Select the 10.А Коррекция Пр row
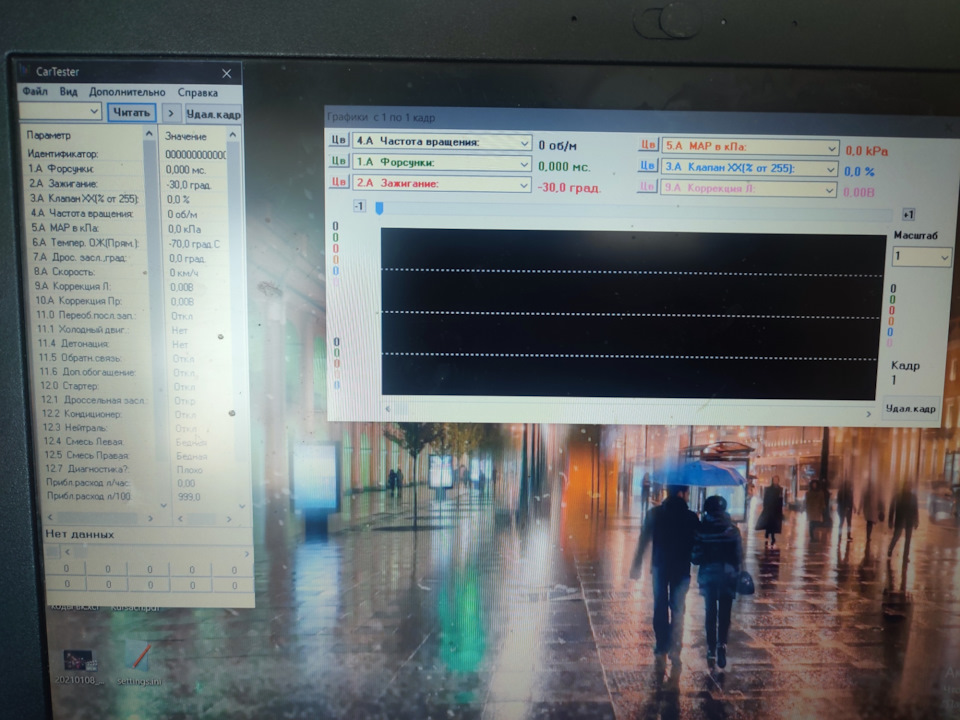This screenshot has width=960, height=720. click(x=78, y=301)
